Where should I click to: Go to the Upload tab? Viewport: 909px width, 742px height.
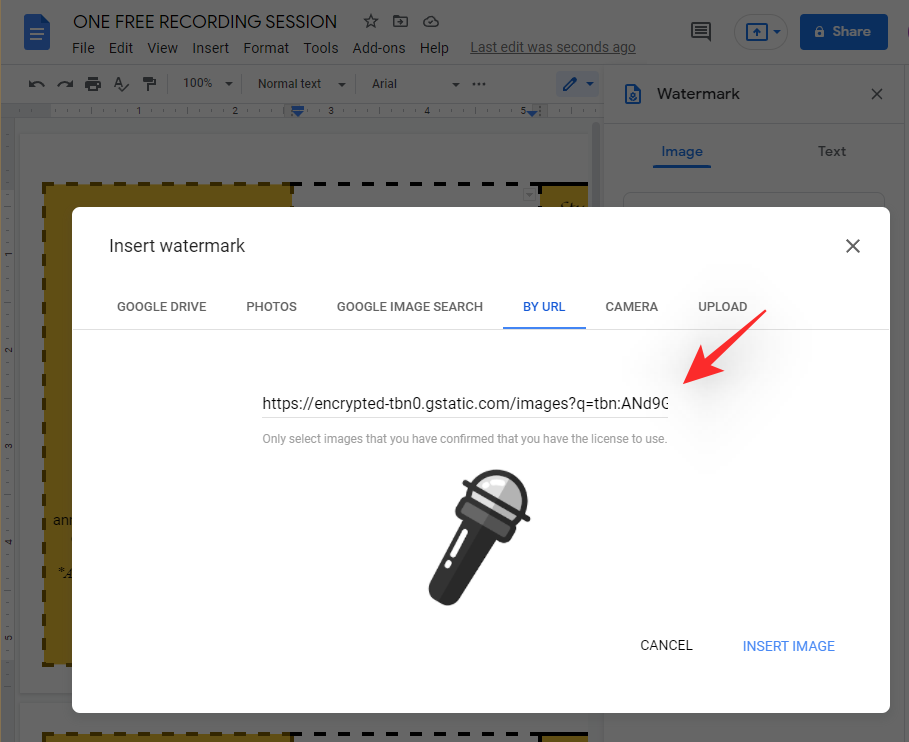click(x=722, y=307)
